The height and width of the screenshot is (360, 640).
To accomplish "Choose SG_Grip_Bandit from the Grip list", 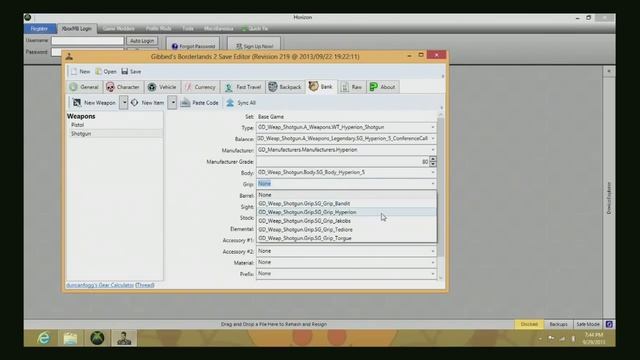I will [346, 204].
